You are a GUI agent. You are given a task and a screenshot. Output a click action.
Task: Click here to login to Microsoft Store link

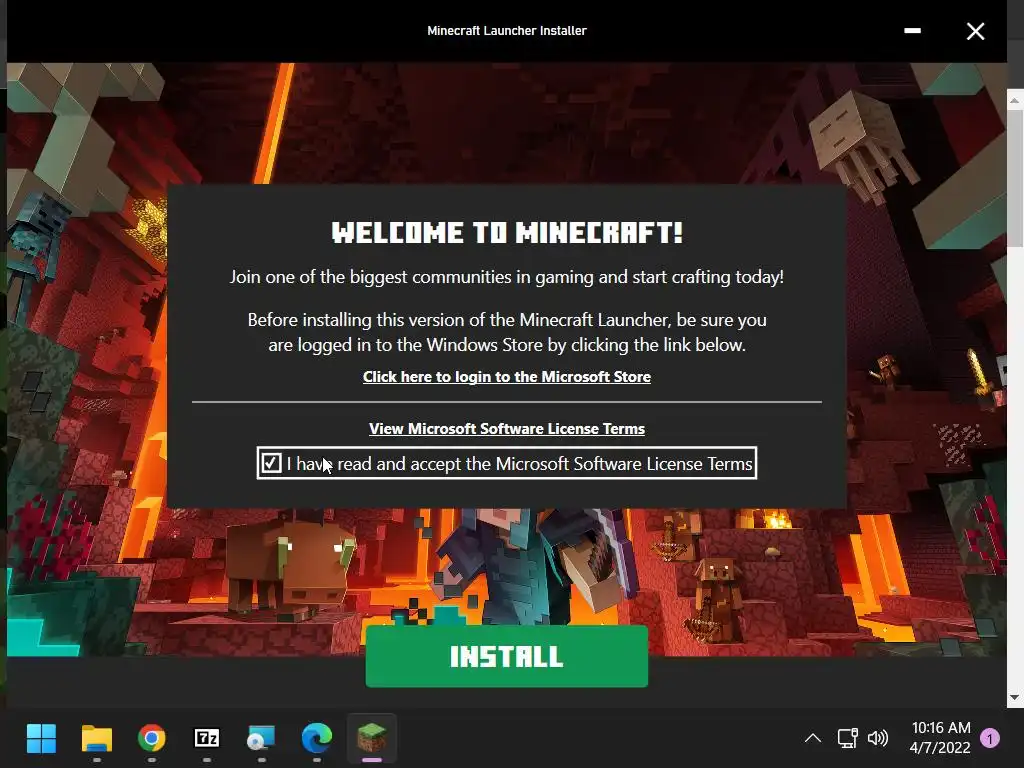(x=507, y=377)
